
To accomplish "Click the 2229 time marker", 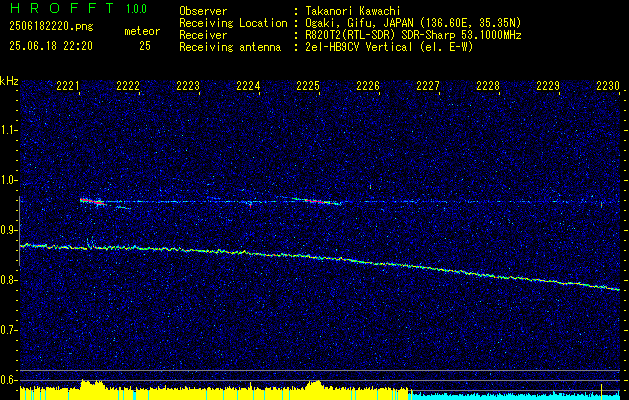I will (x=548, y=85).
